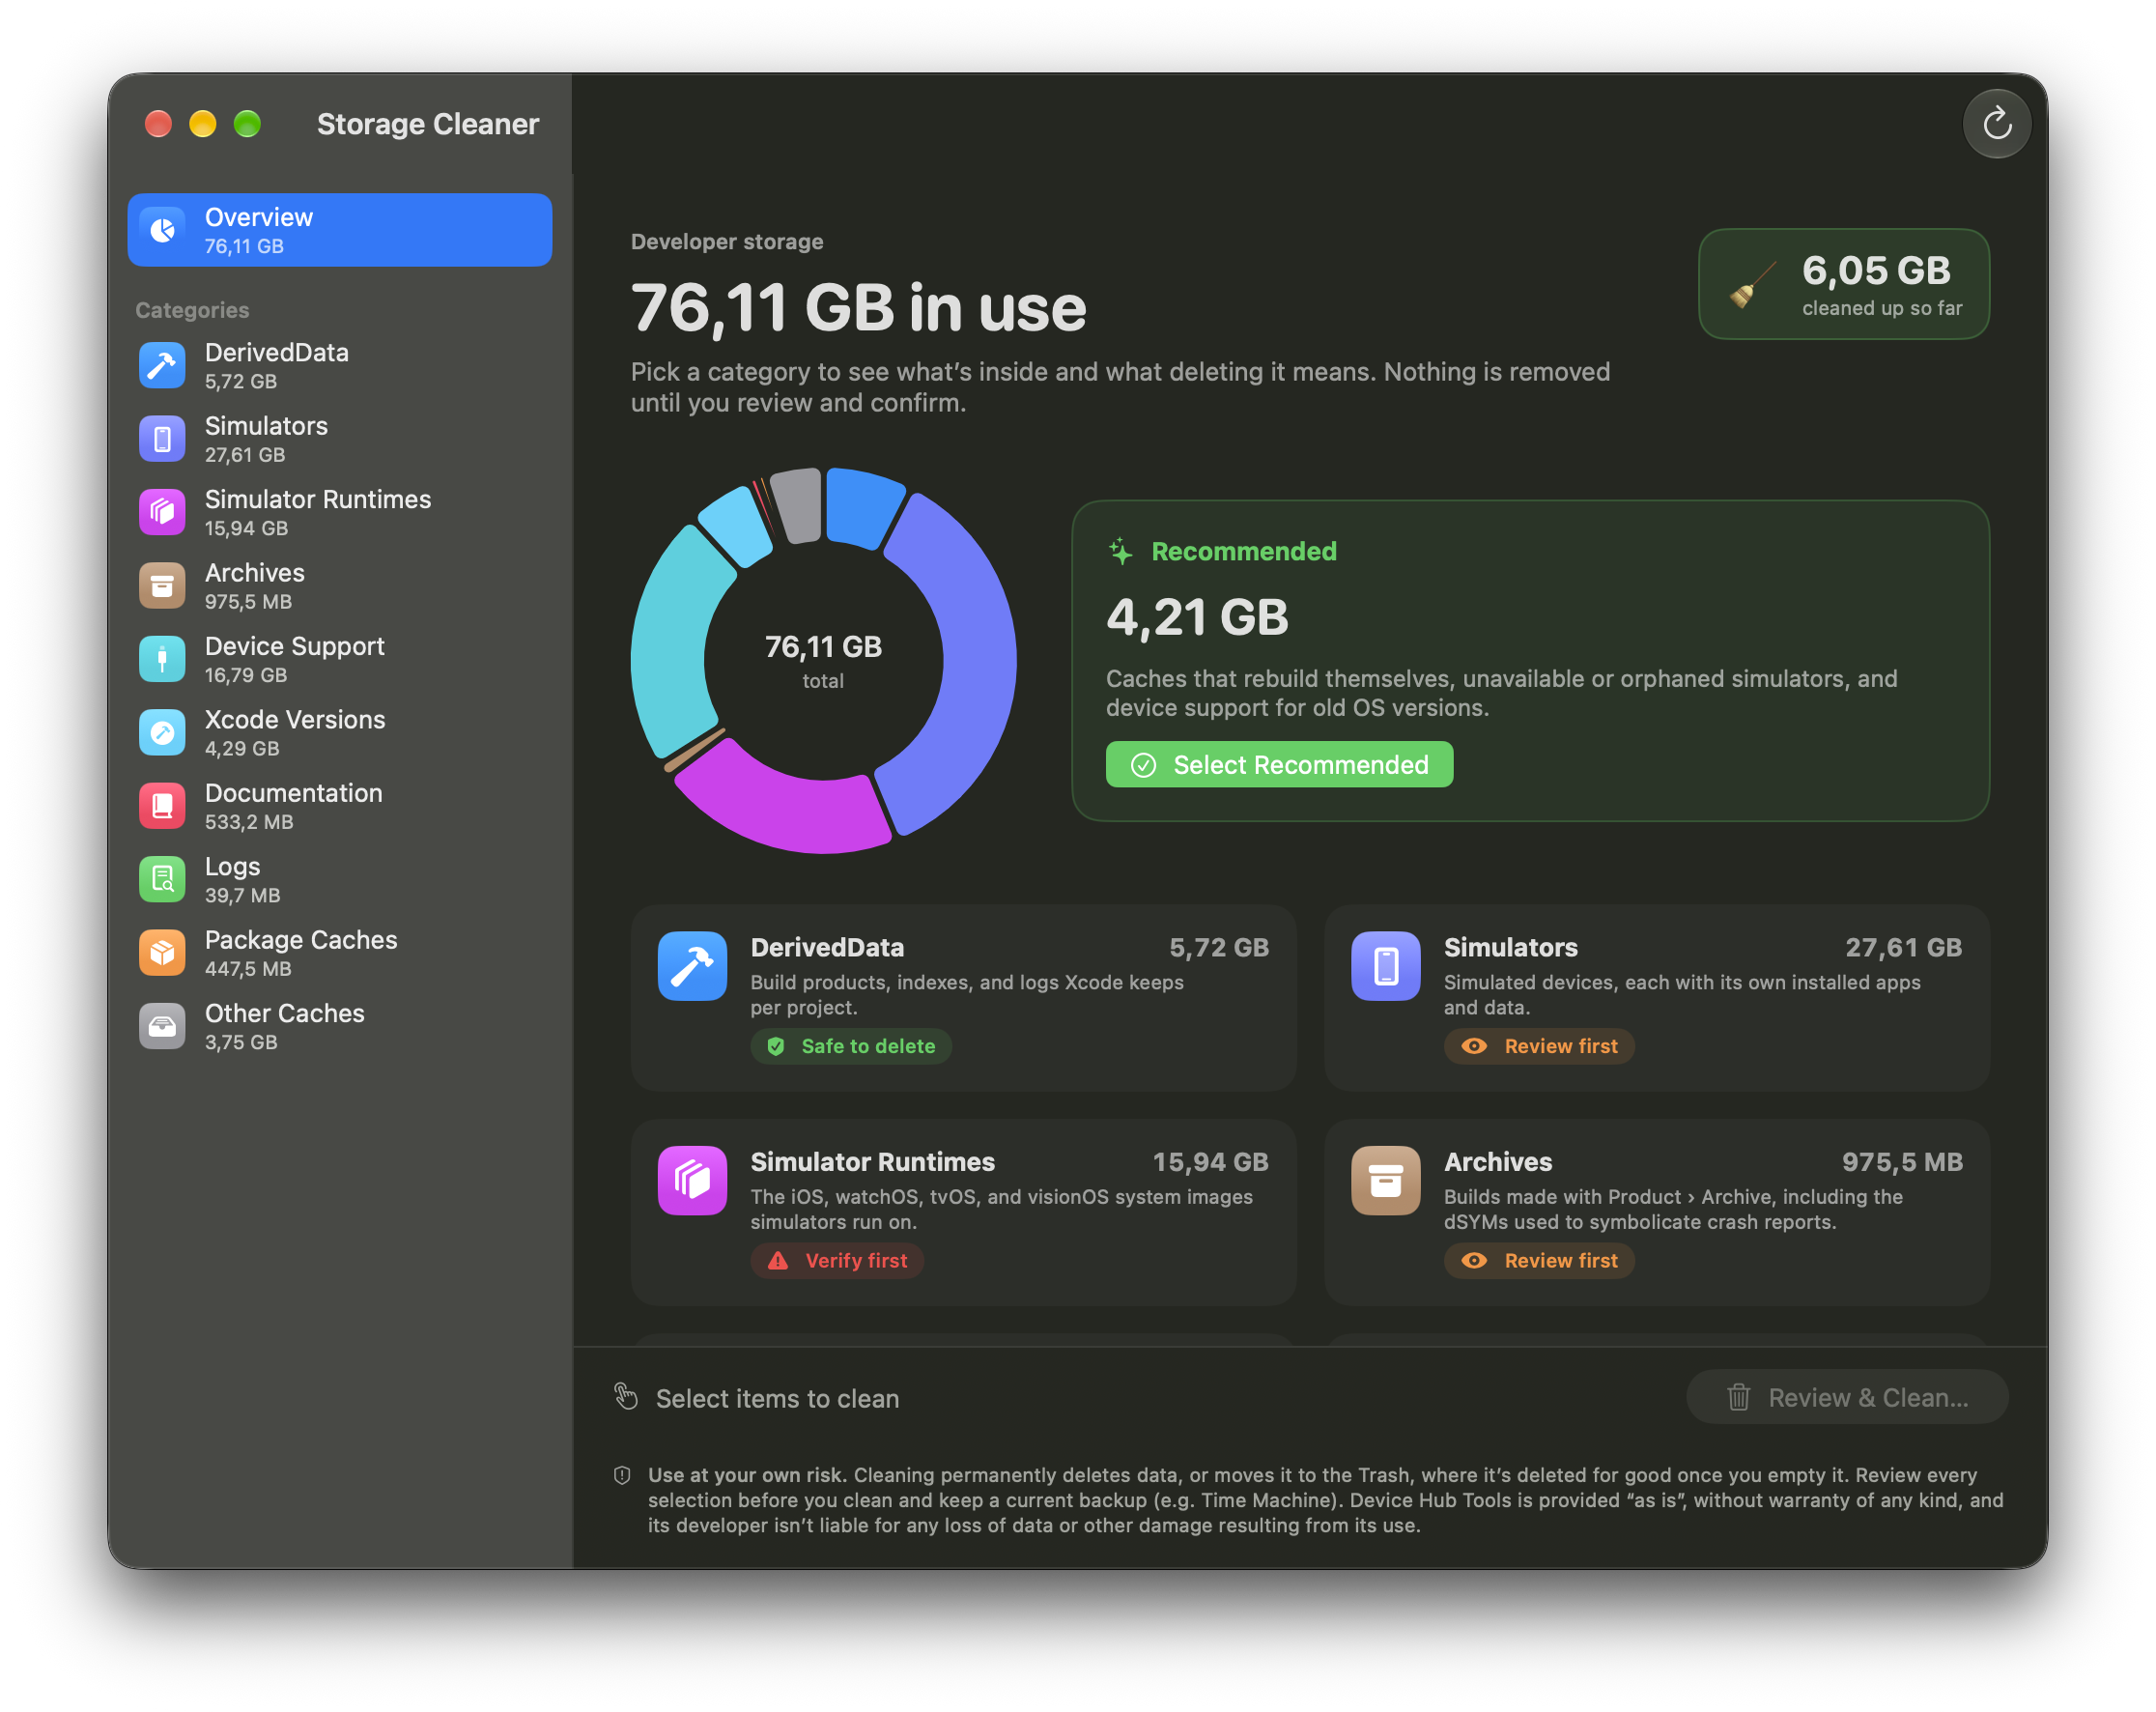2156x1712 pixels.
Task: Click the teal Device Support donut segment
Action: click(x=672, y=645)
